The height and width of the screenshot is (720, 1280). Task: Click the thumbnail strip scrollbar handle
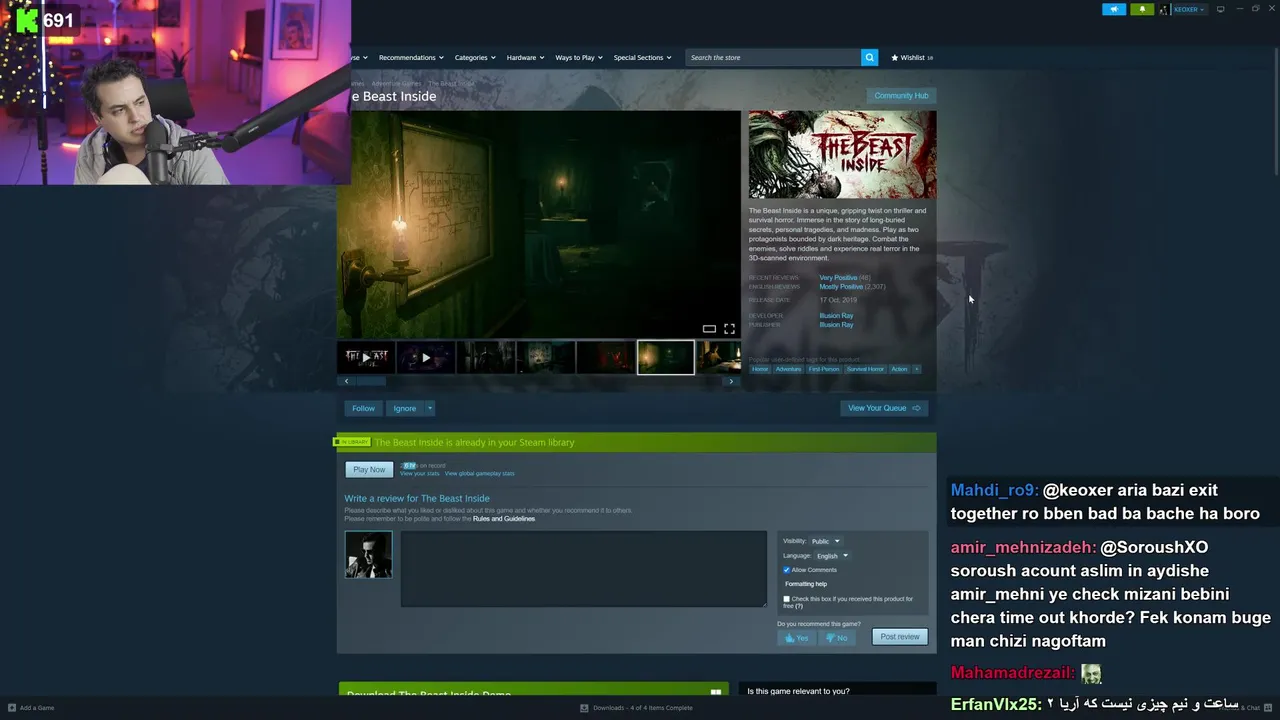[x=371, y=381]
